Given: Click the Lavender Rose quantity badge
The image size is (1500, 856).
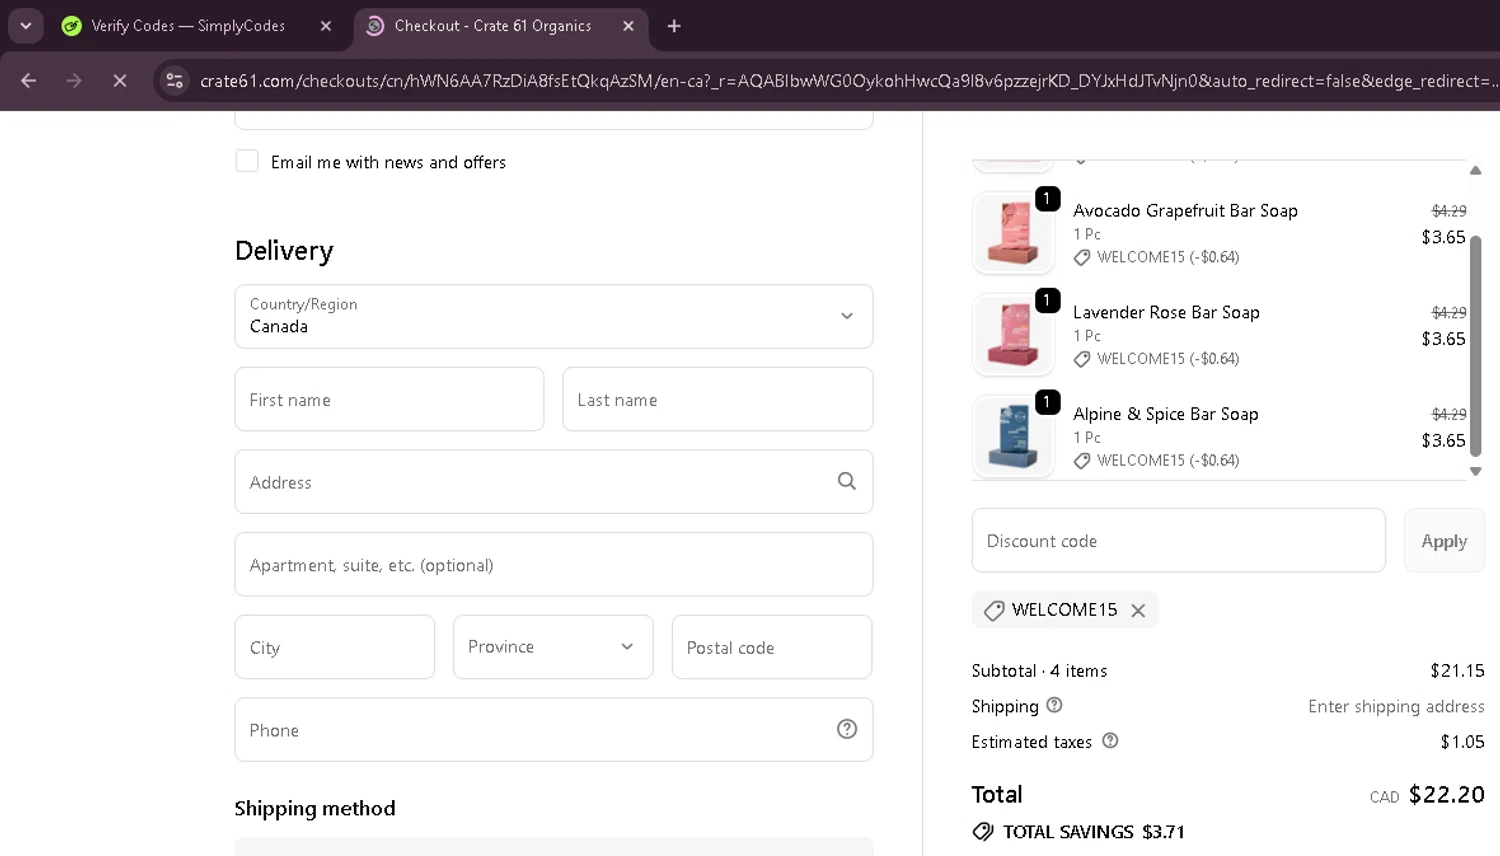Looking at the screenshot, I should (1047, 300).
